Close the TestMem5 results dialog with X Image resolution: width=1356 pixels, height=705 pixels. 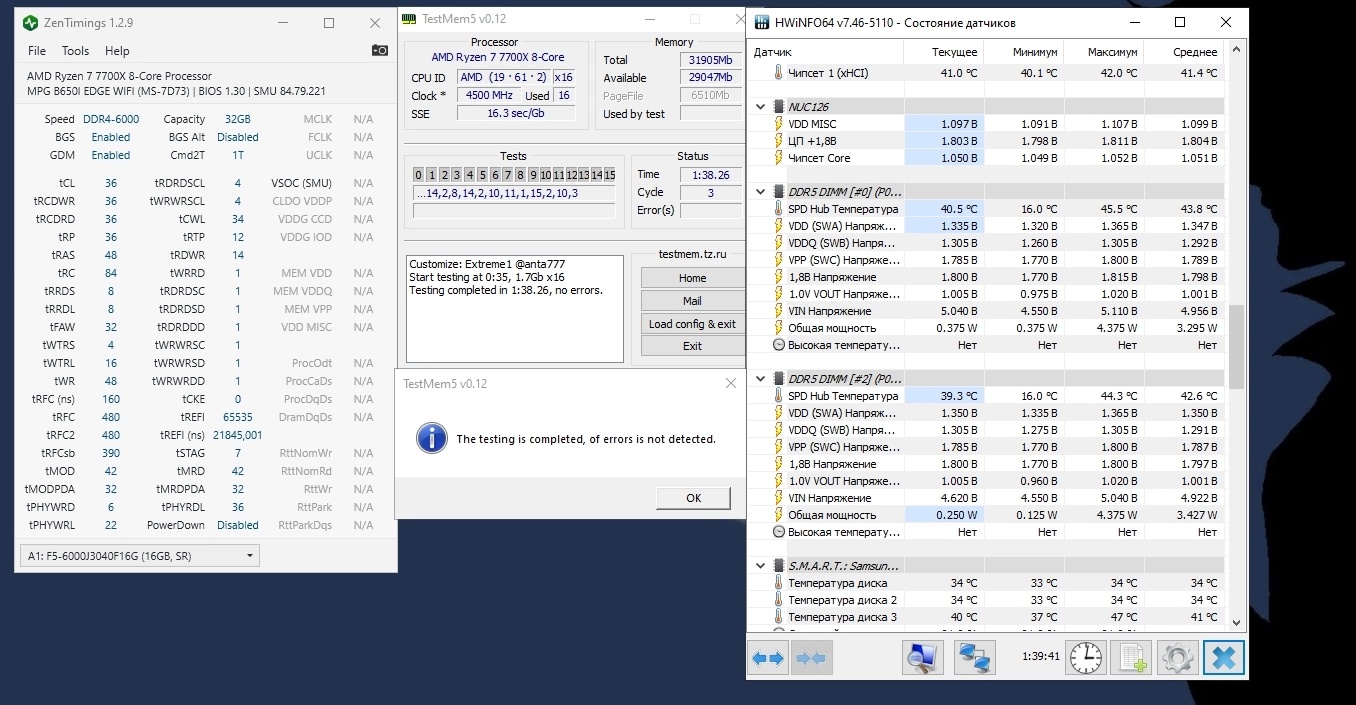coord(732,383)
